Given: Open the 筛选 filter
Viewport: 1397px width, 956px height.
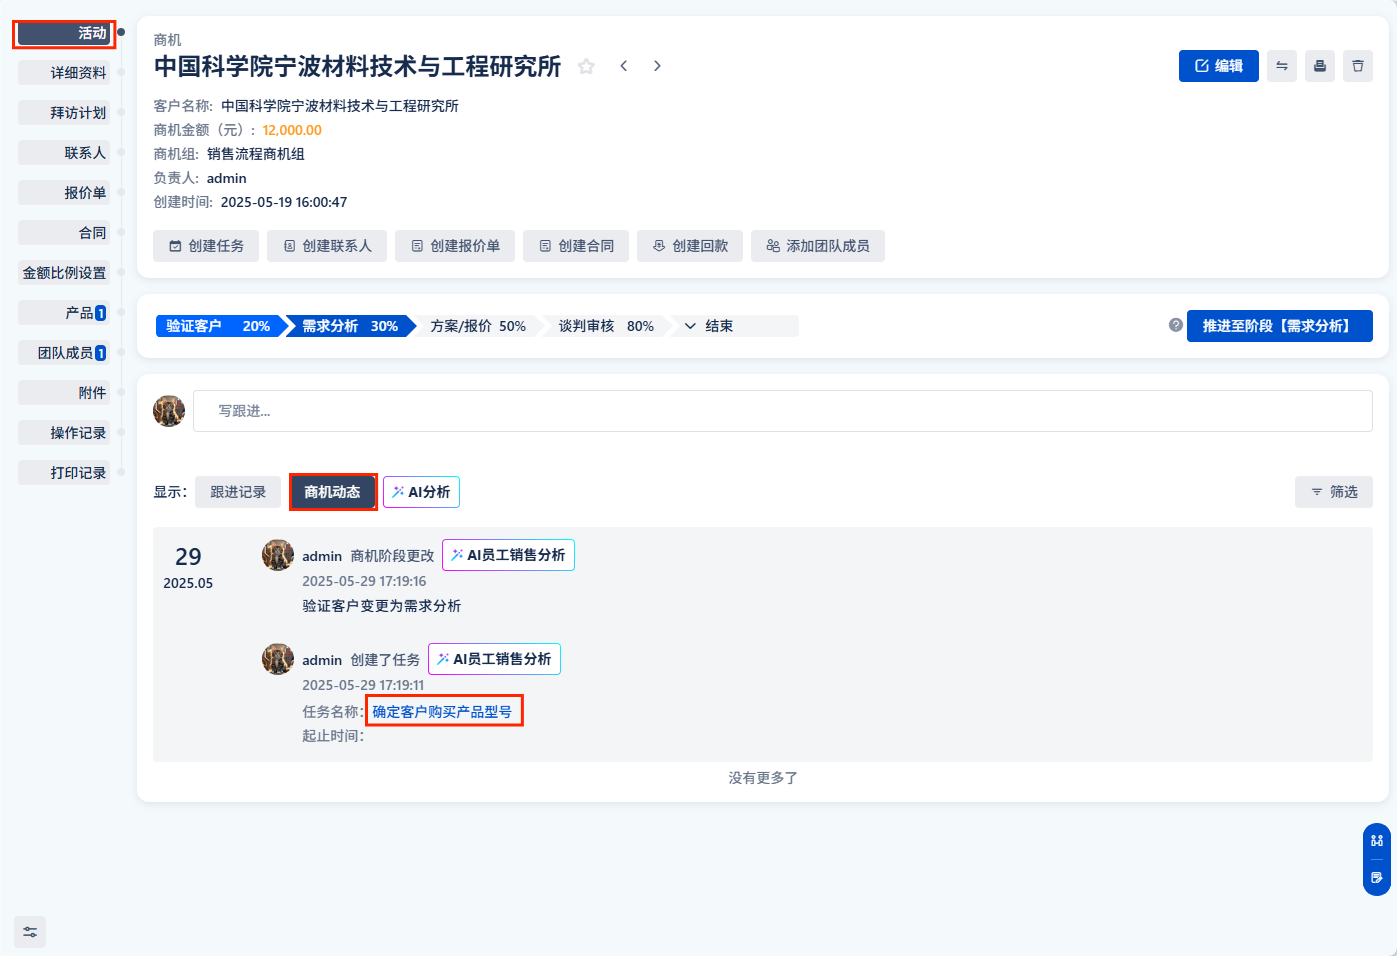Looking at the screenshot, I should (x=1334, y=492).
